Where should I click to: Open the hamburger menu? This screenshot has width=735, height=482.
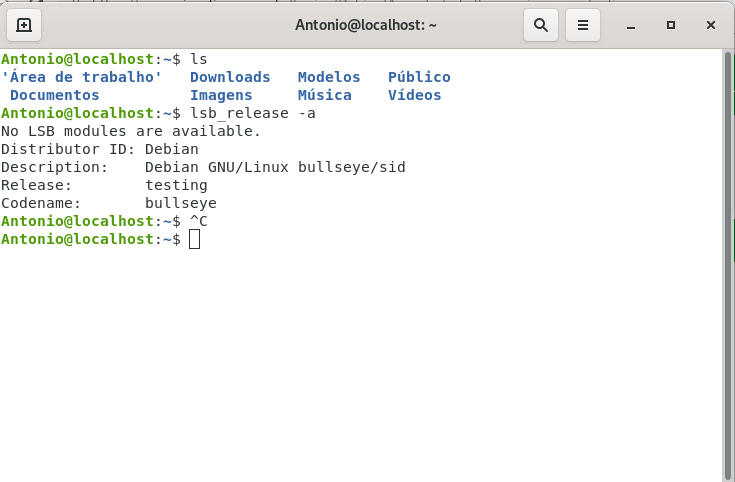tap(583, 25)
